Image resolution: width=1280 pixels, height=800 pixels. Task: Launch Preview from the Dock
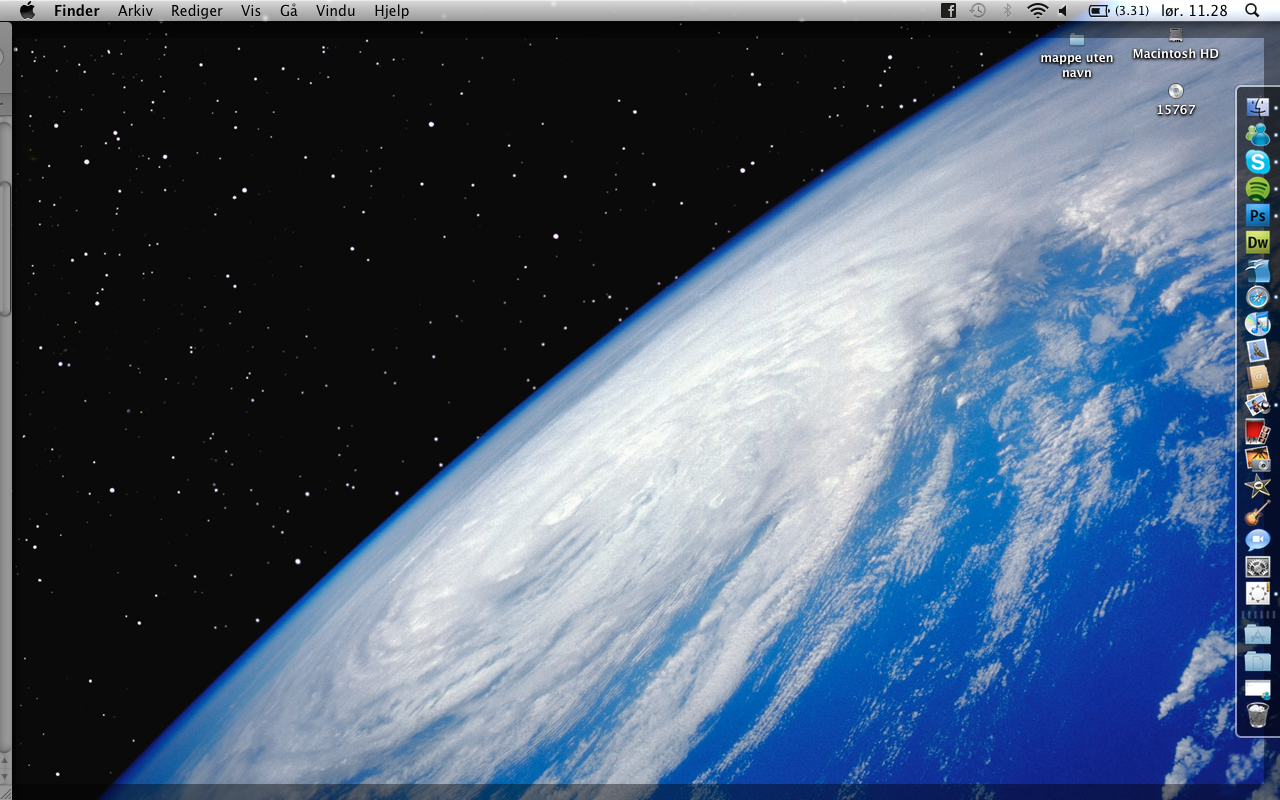1257,404
